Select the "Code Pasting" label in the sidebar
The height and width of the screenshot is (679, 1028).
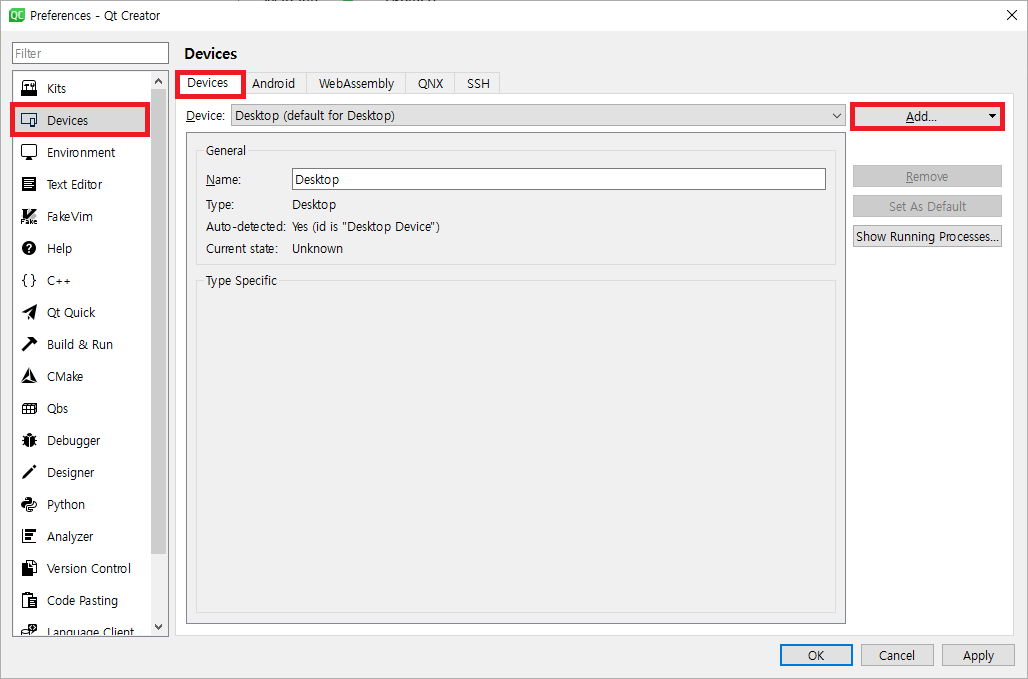point(83,600)
